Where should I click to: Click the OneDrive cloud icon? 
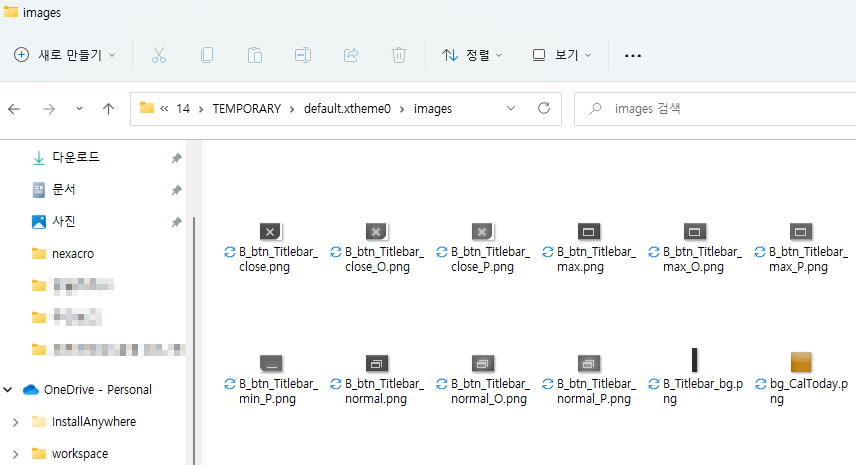tap(31, 390)
